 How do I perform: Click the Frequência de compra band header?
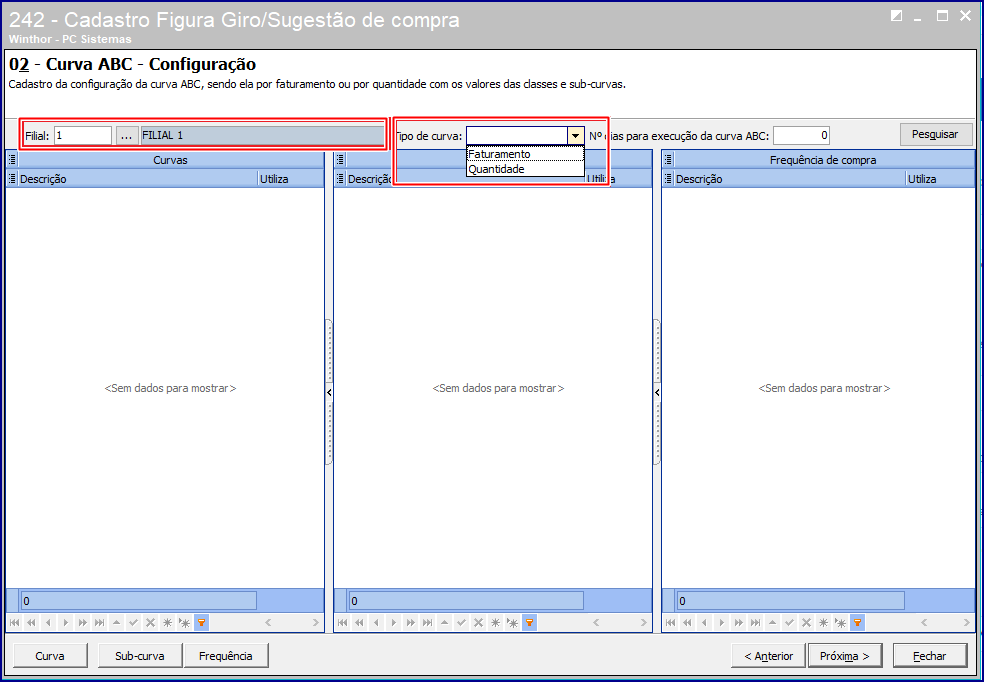(824, 160)
